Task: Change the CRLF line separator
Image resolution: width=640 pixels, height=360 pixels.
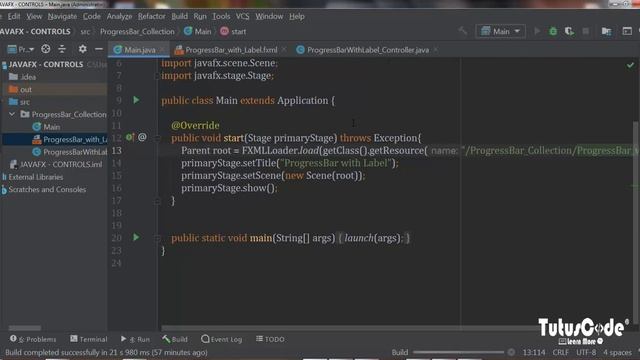Action: pos(561,352)
